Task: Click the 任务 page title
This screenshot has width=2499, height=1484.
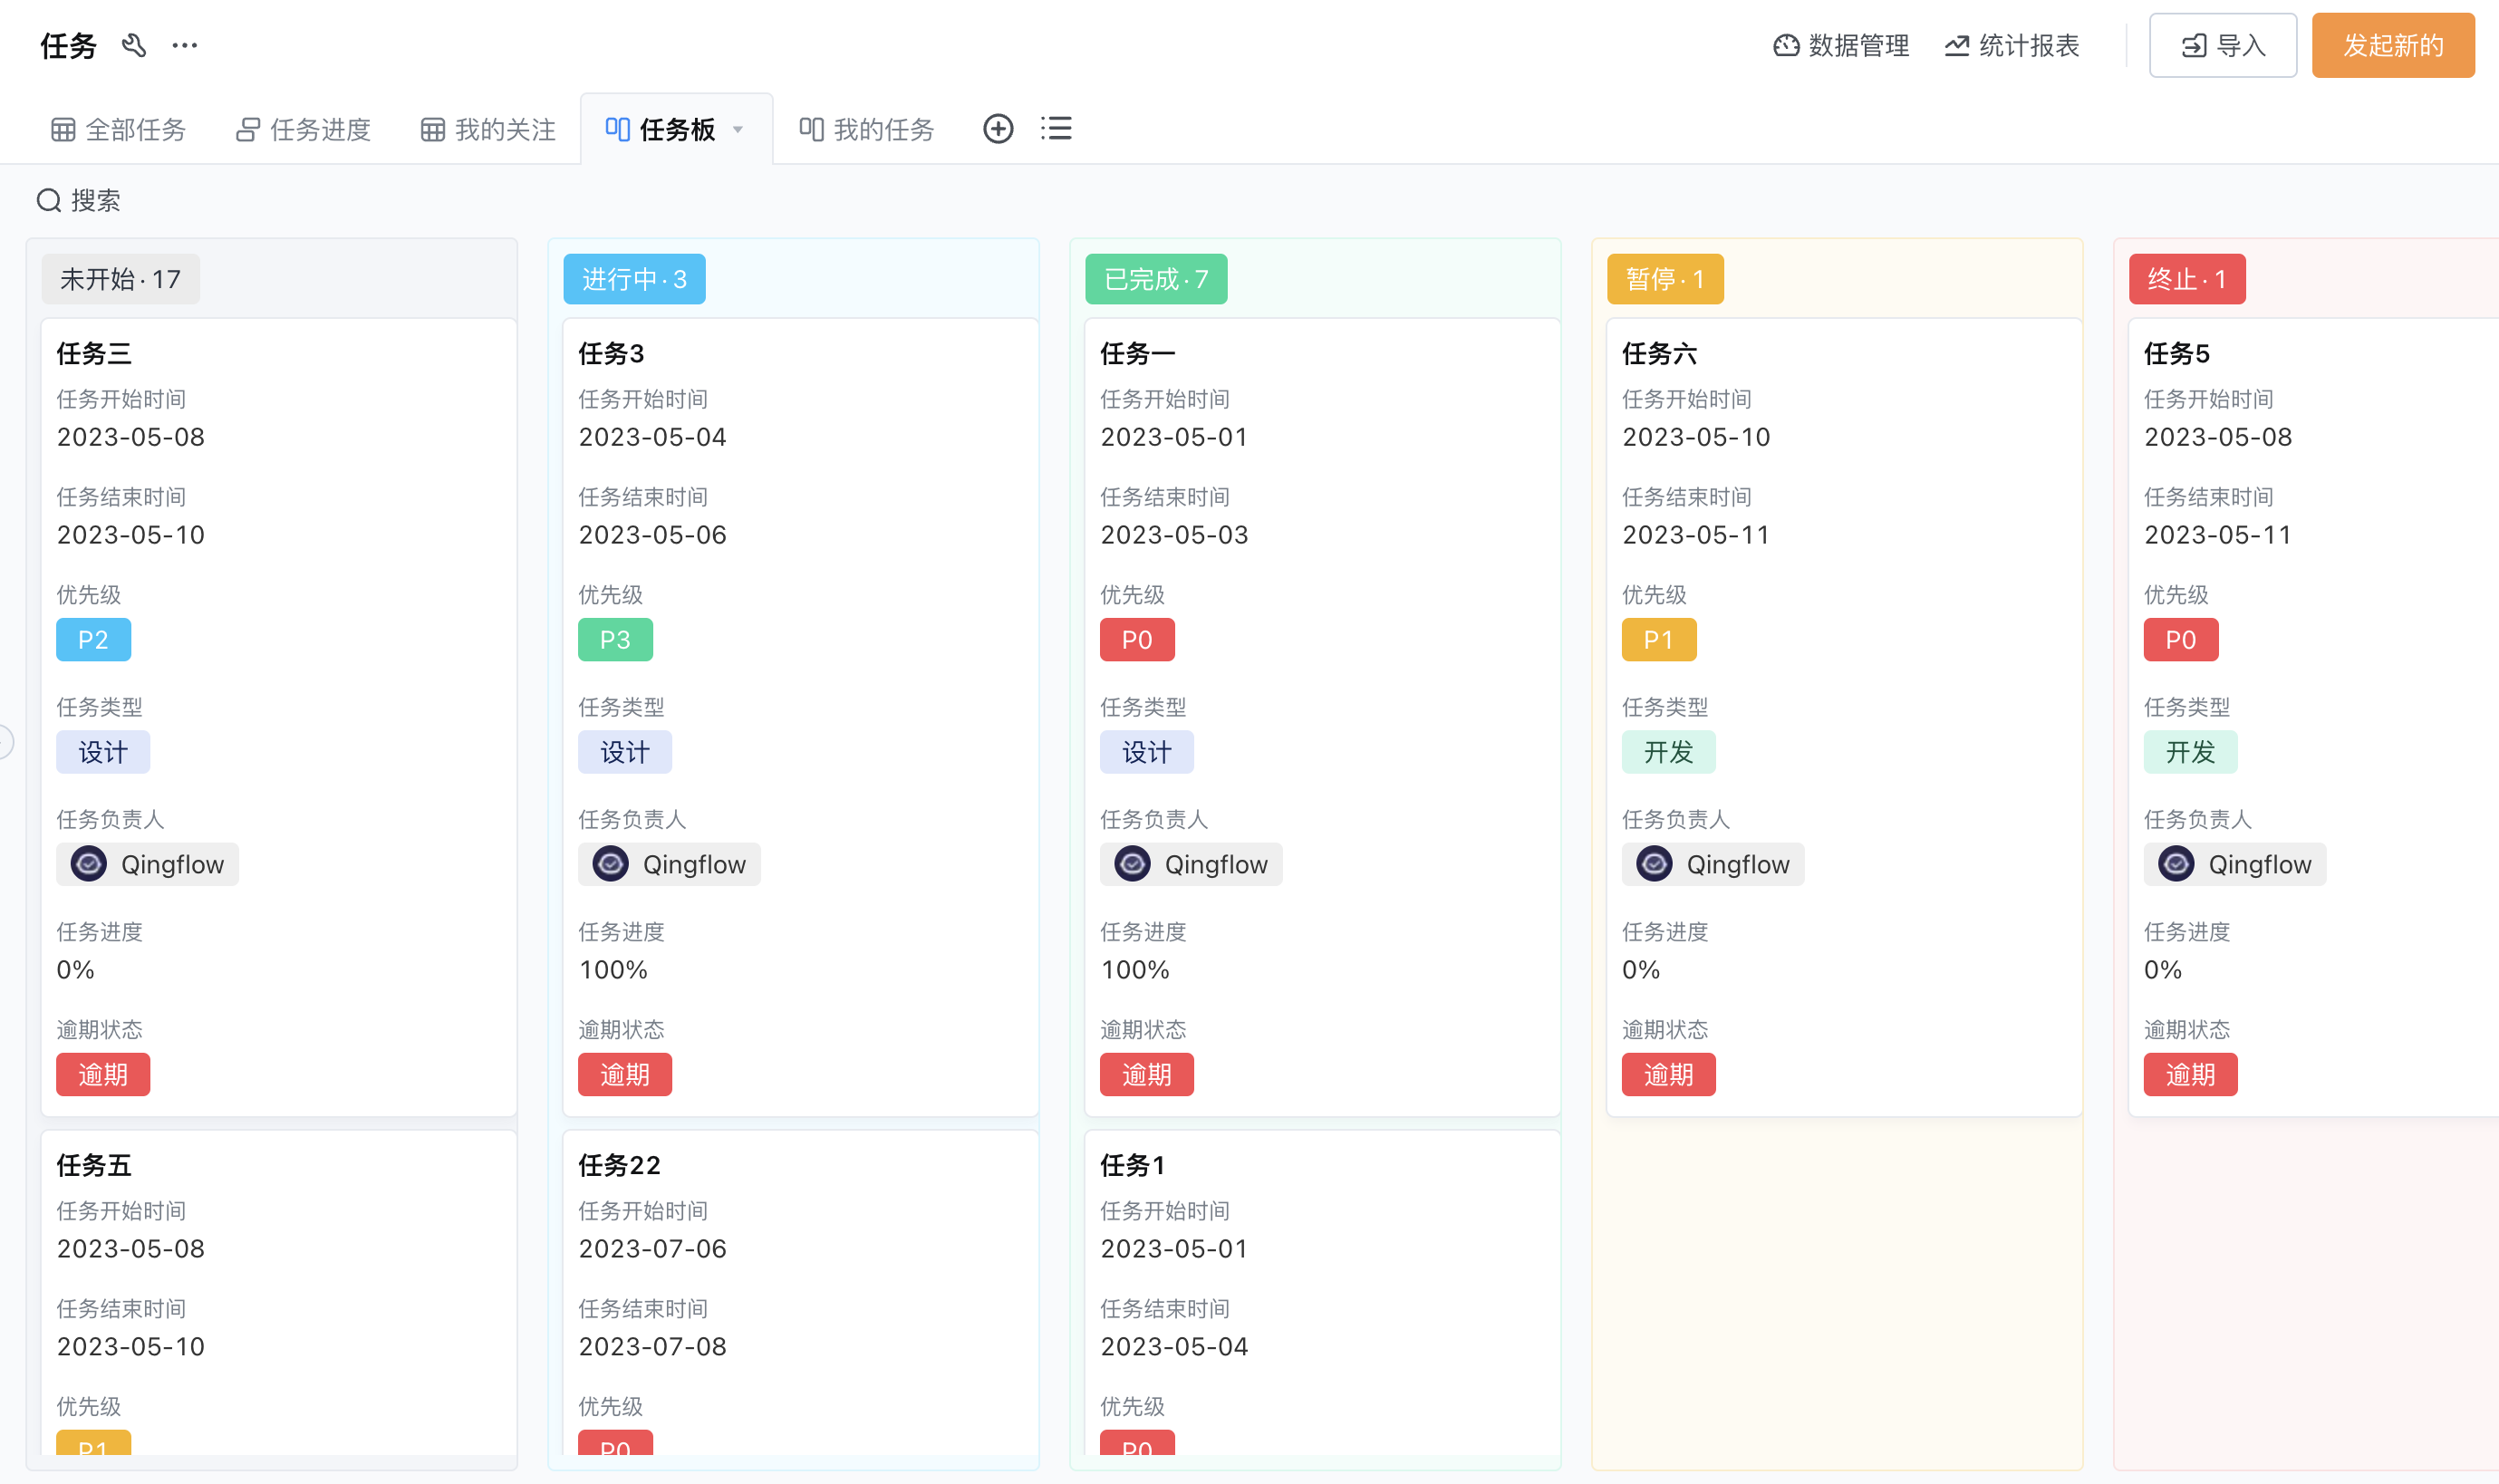Action: [x=68, y=45]
